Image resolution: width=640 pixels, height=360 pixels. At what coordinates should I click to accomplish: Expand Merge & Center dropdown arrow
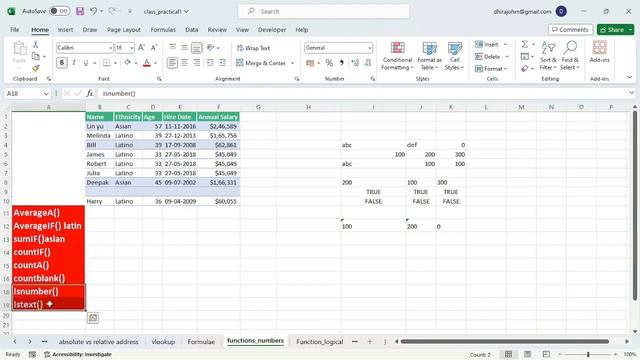tap(292, 63)
